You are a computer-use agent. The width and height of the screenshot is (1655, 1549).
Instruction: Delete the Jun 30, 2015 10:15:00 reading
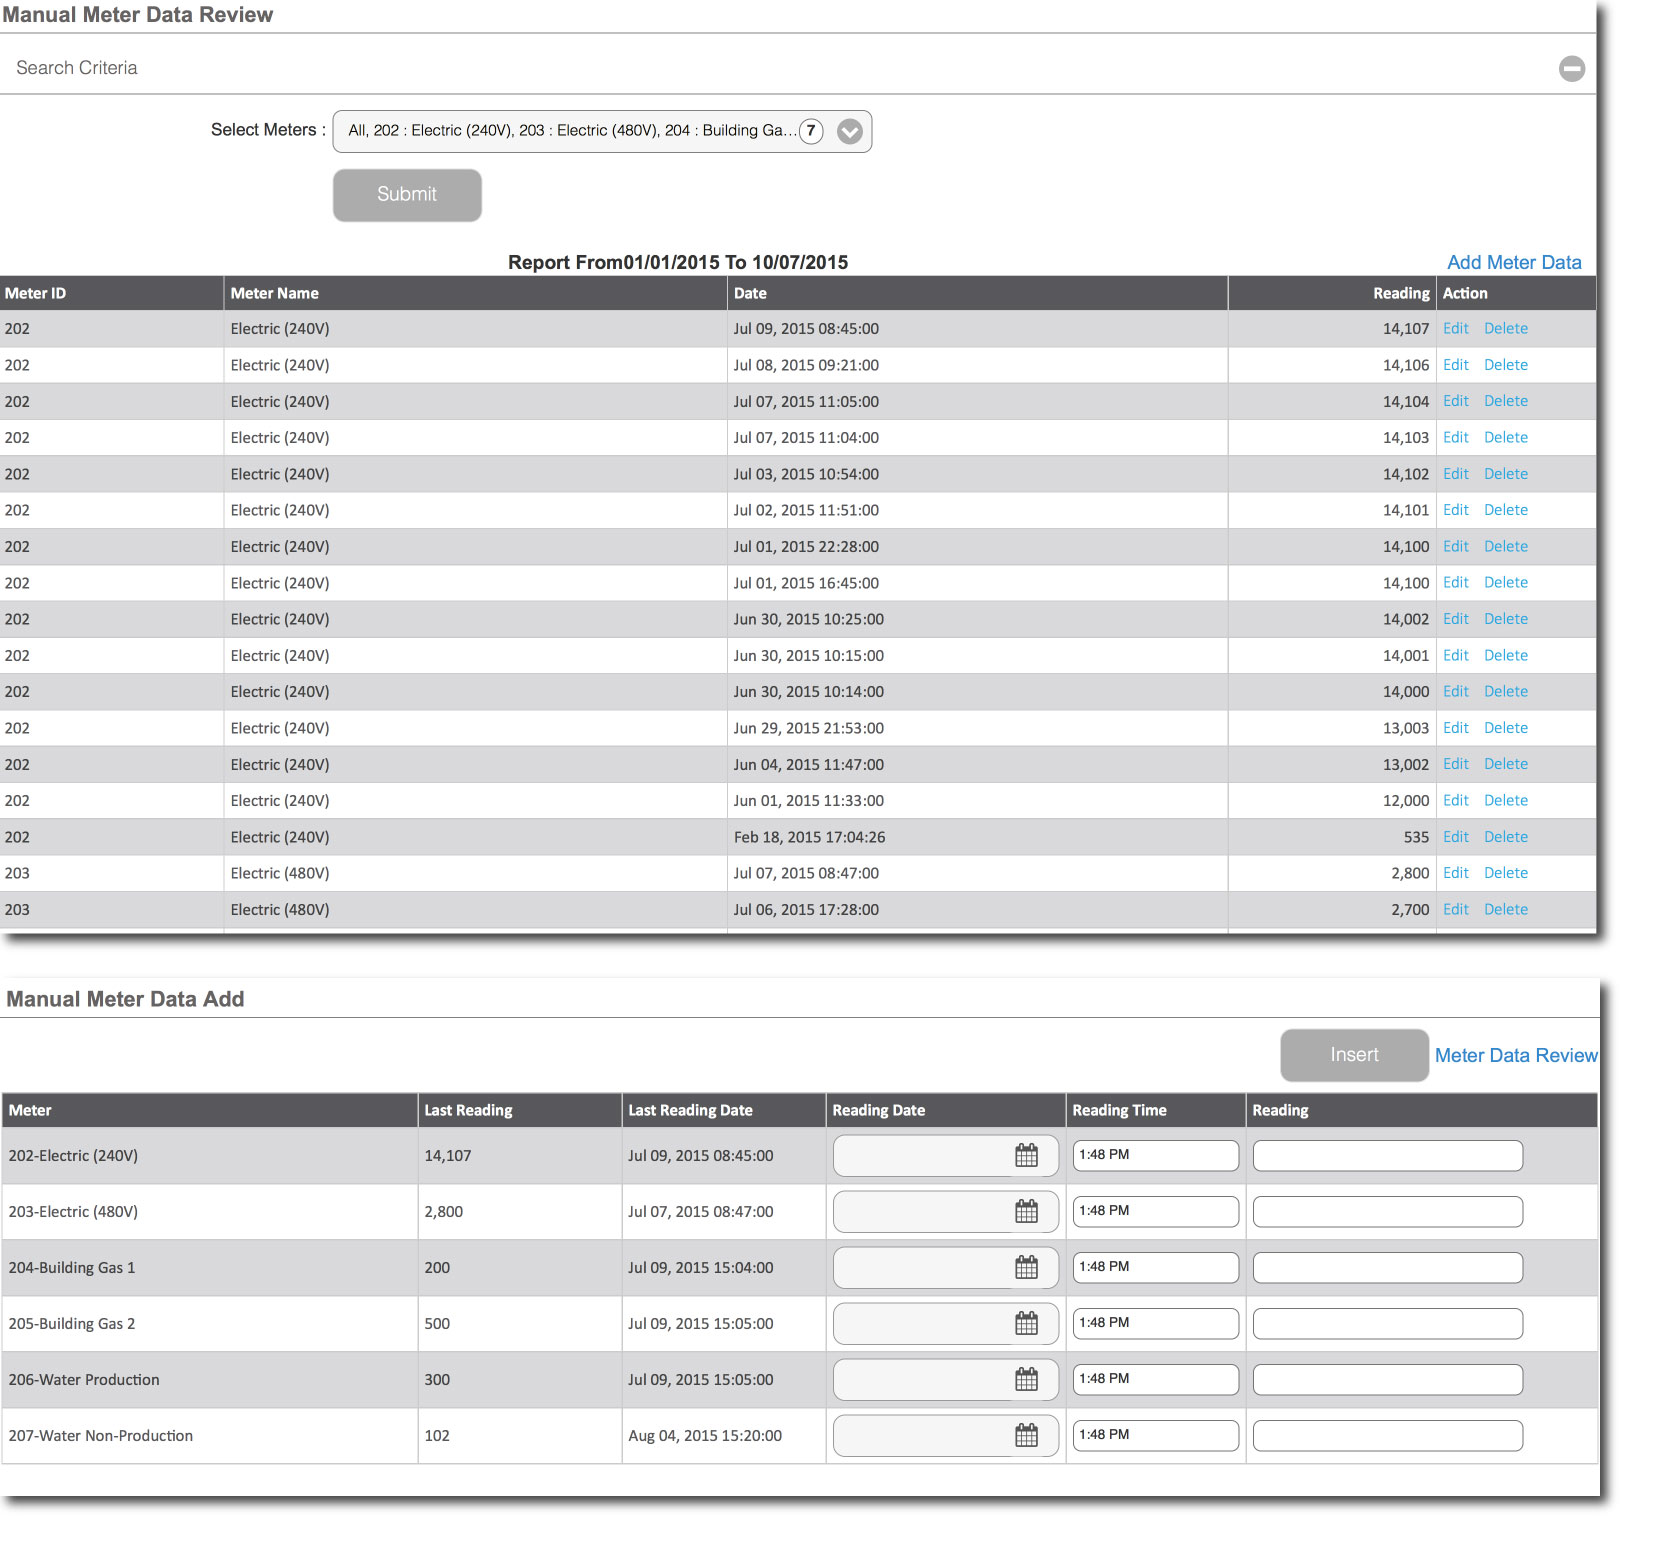pos(1505,655)
